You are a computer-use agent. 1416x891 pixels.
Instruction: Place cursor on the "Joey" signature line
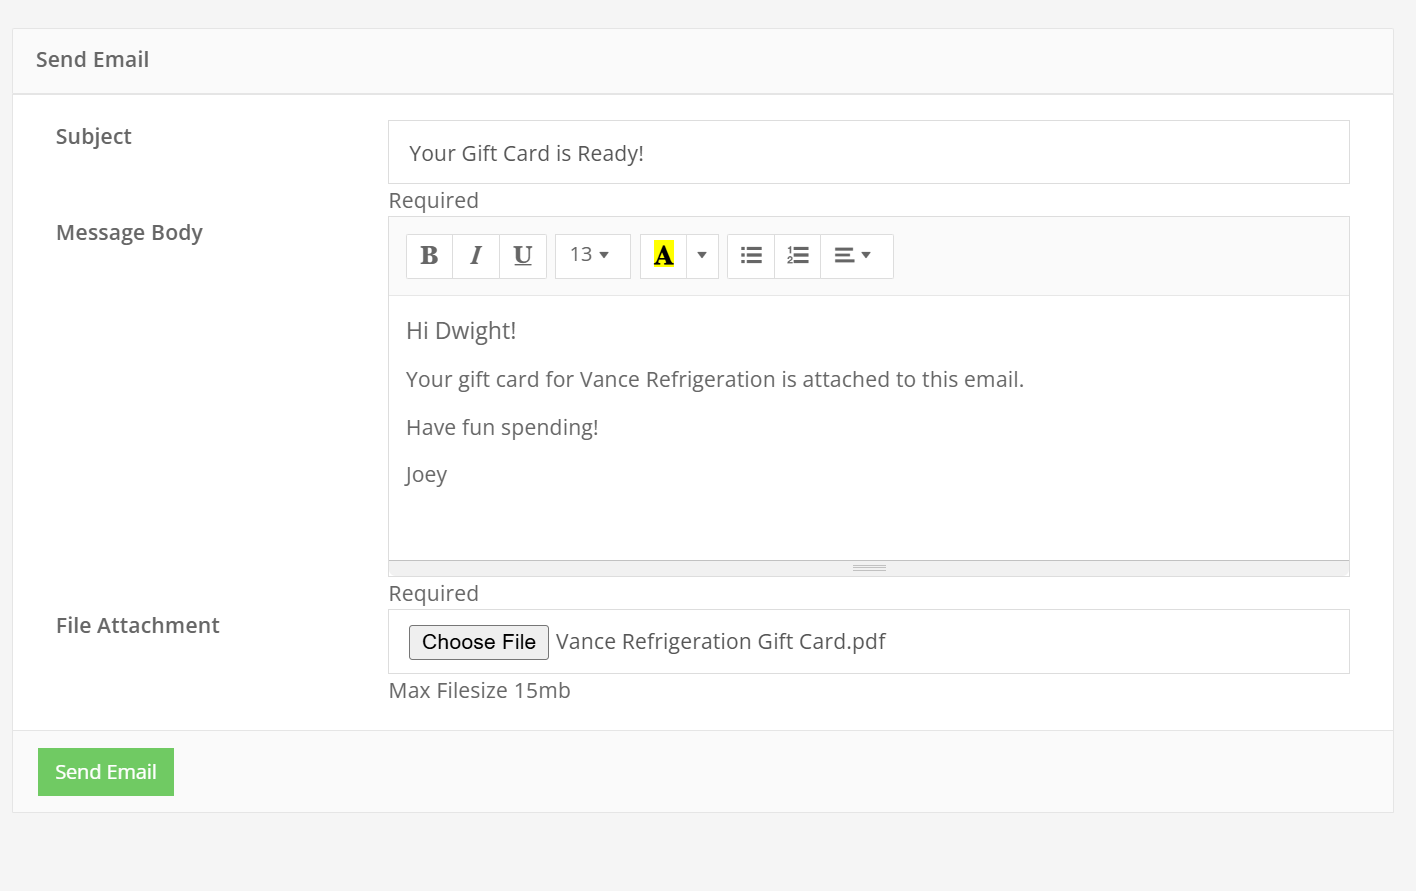point(427,475)
